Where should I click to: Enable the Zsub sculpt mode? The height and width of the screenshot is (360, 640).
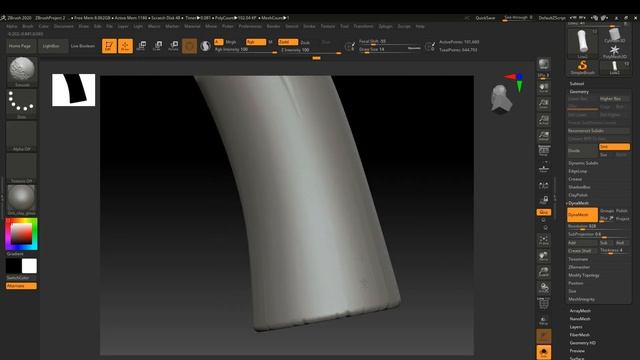305,42
